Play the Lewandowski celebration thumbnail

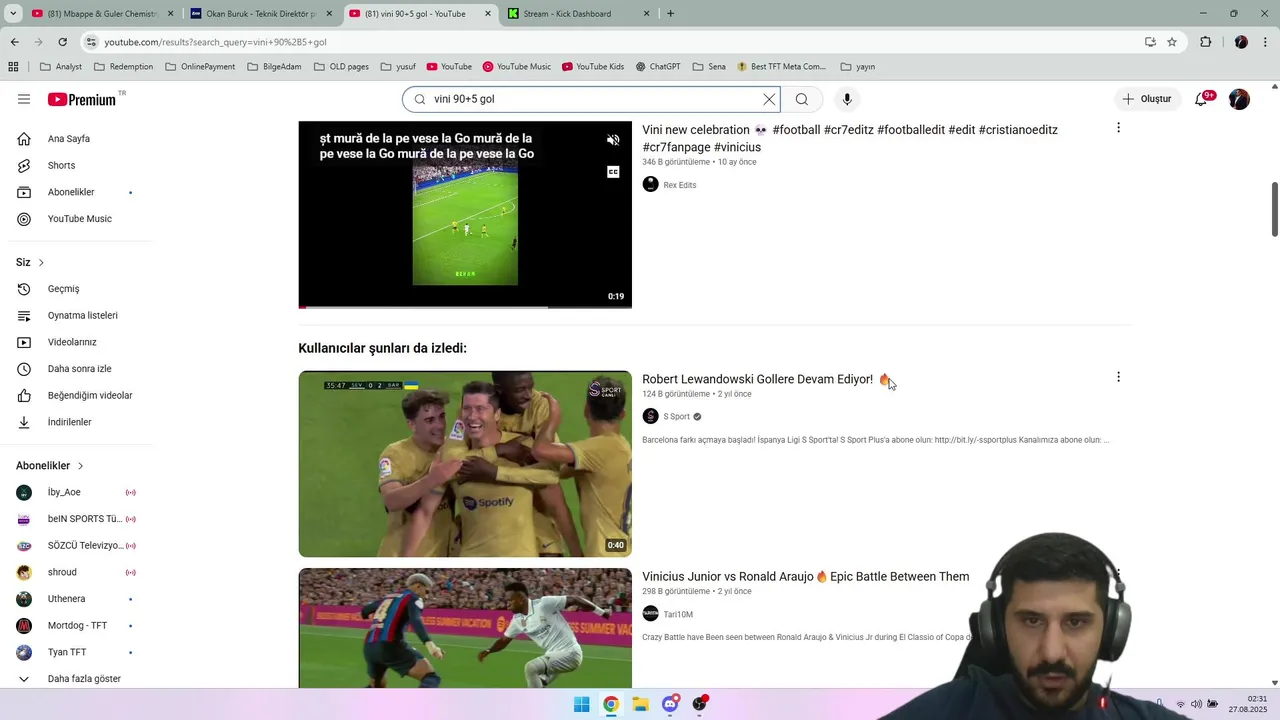[465, 464]
